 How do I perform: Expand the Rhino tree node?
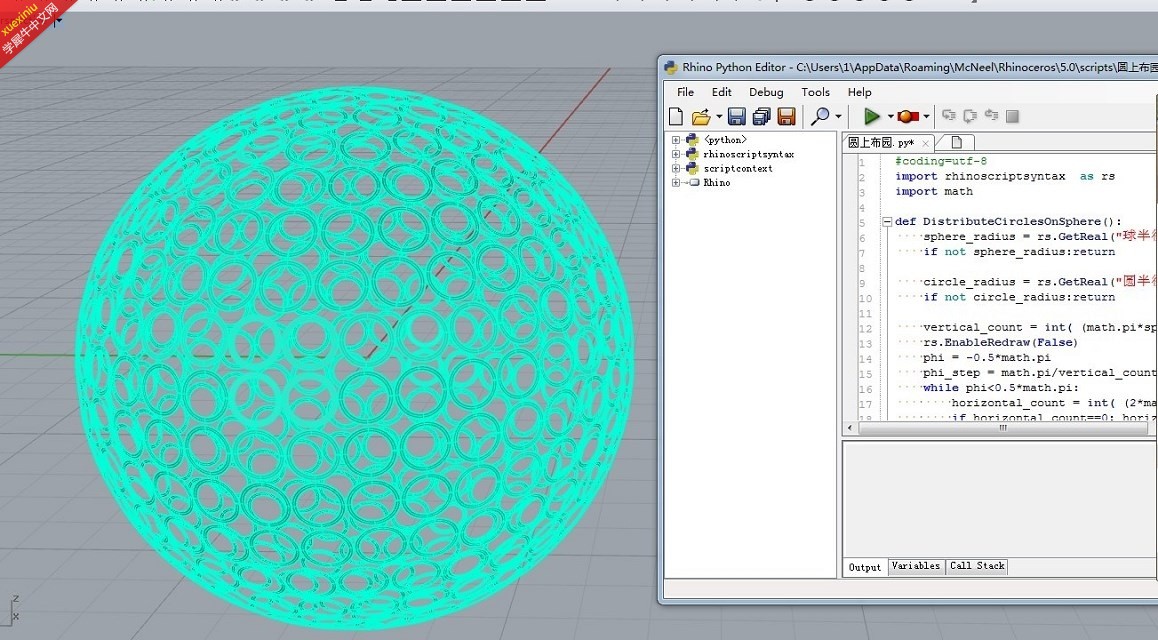click(676, 182)
